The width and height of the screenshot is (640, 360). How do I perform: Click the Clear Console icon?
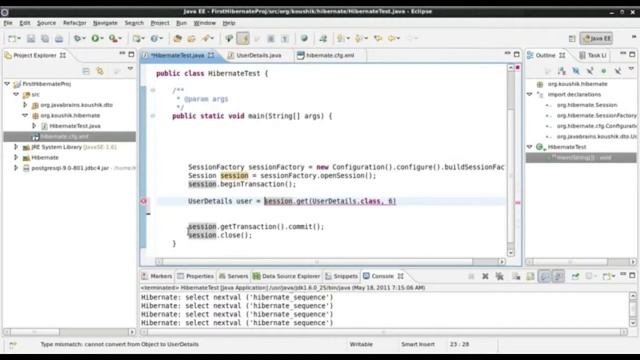tap(516, 276)
